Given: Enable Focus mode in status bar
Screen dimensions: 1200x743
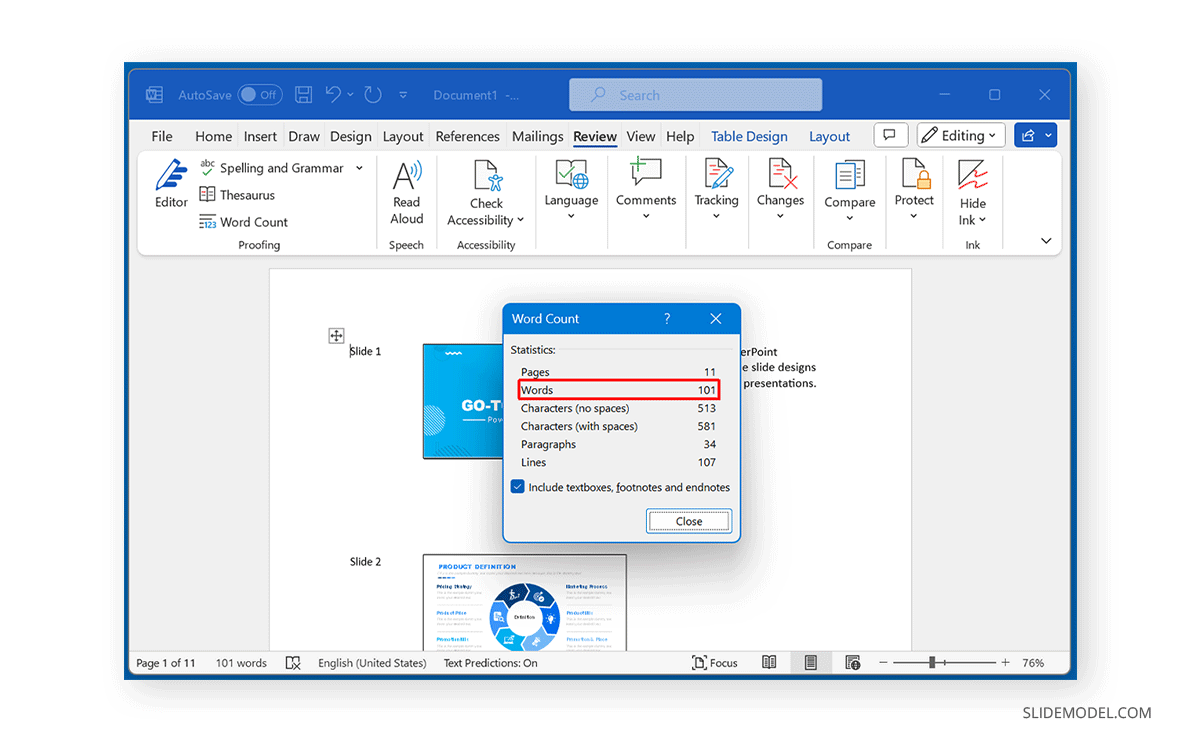Looking at the screenshot, I should point(714,662).
